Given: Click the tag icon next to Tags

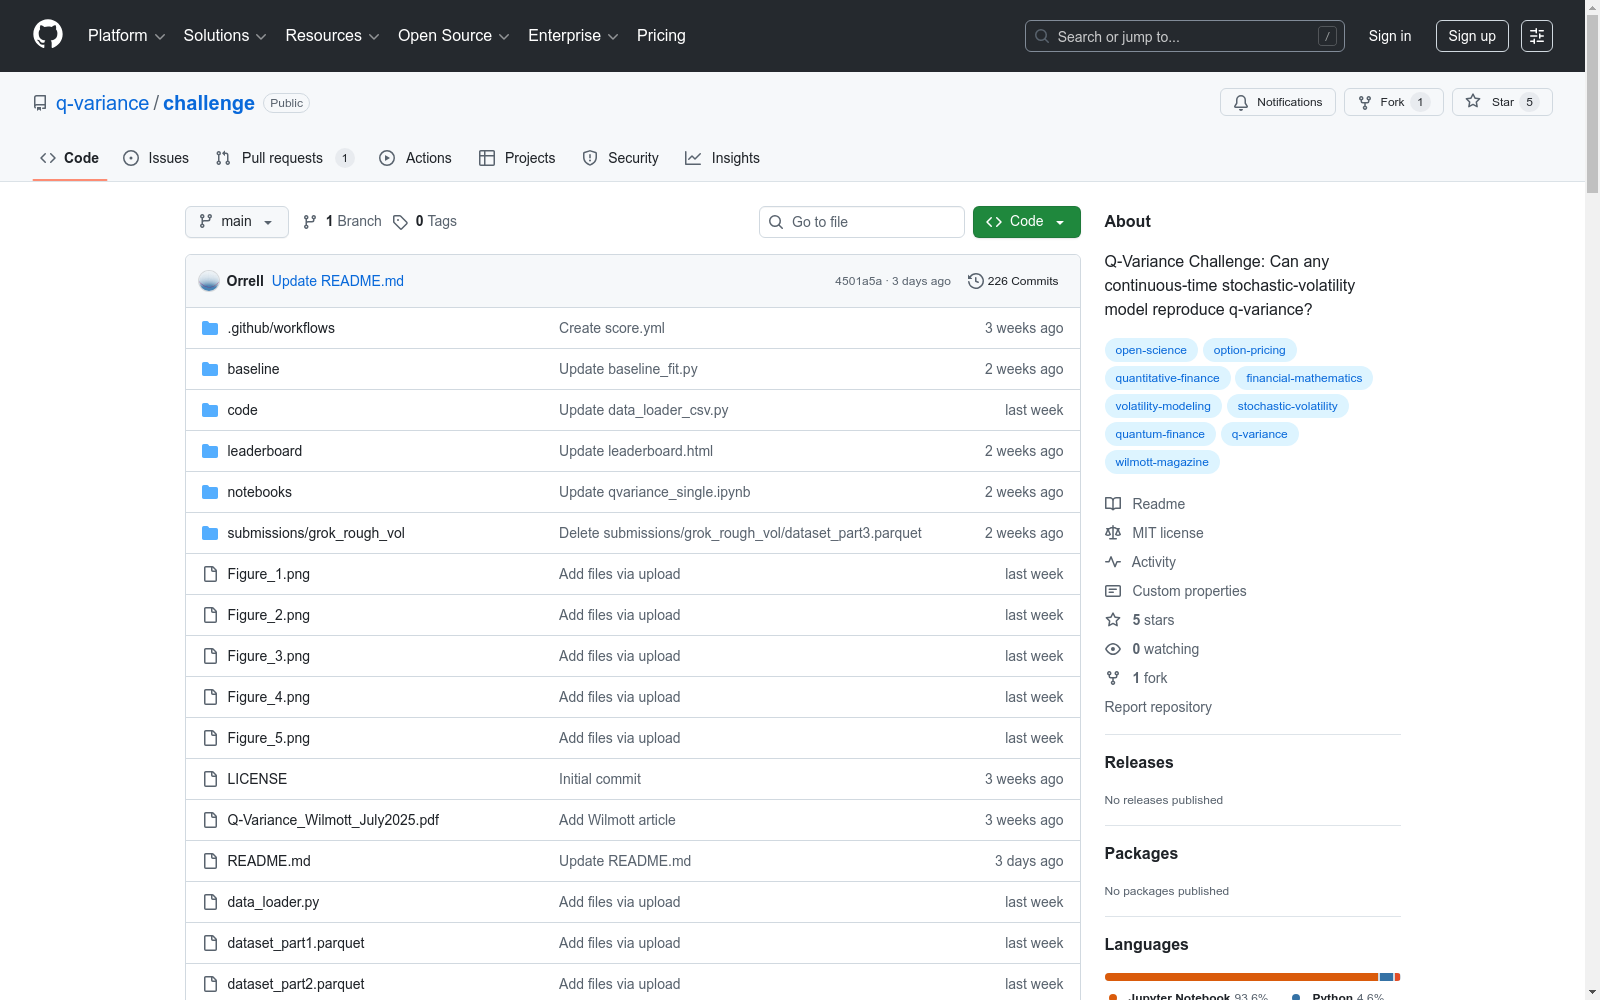Looking at the screenshot, I should coord(400,222).
